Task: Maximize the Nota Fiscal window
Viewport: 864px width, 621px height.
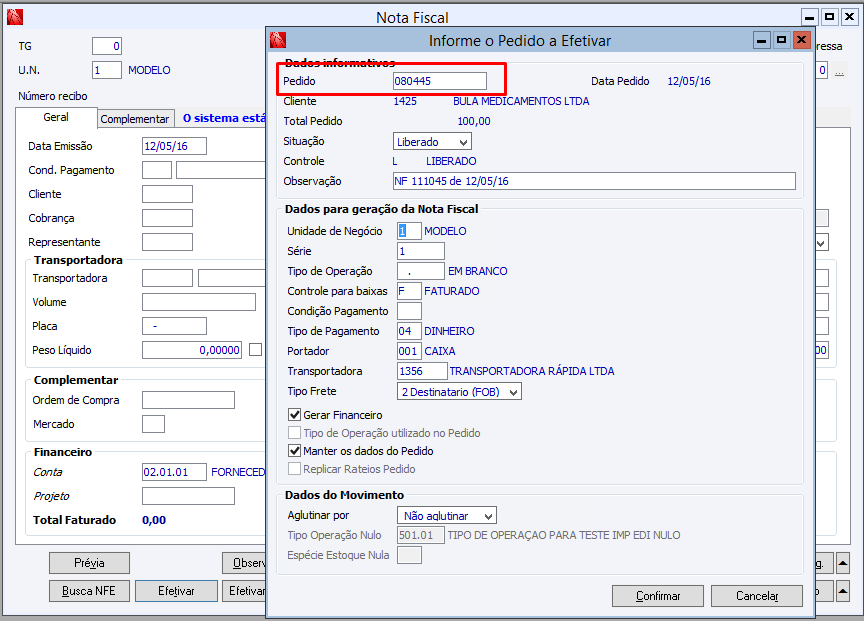Action: (829, 17)
